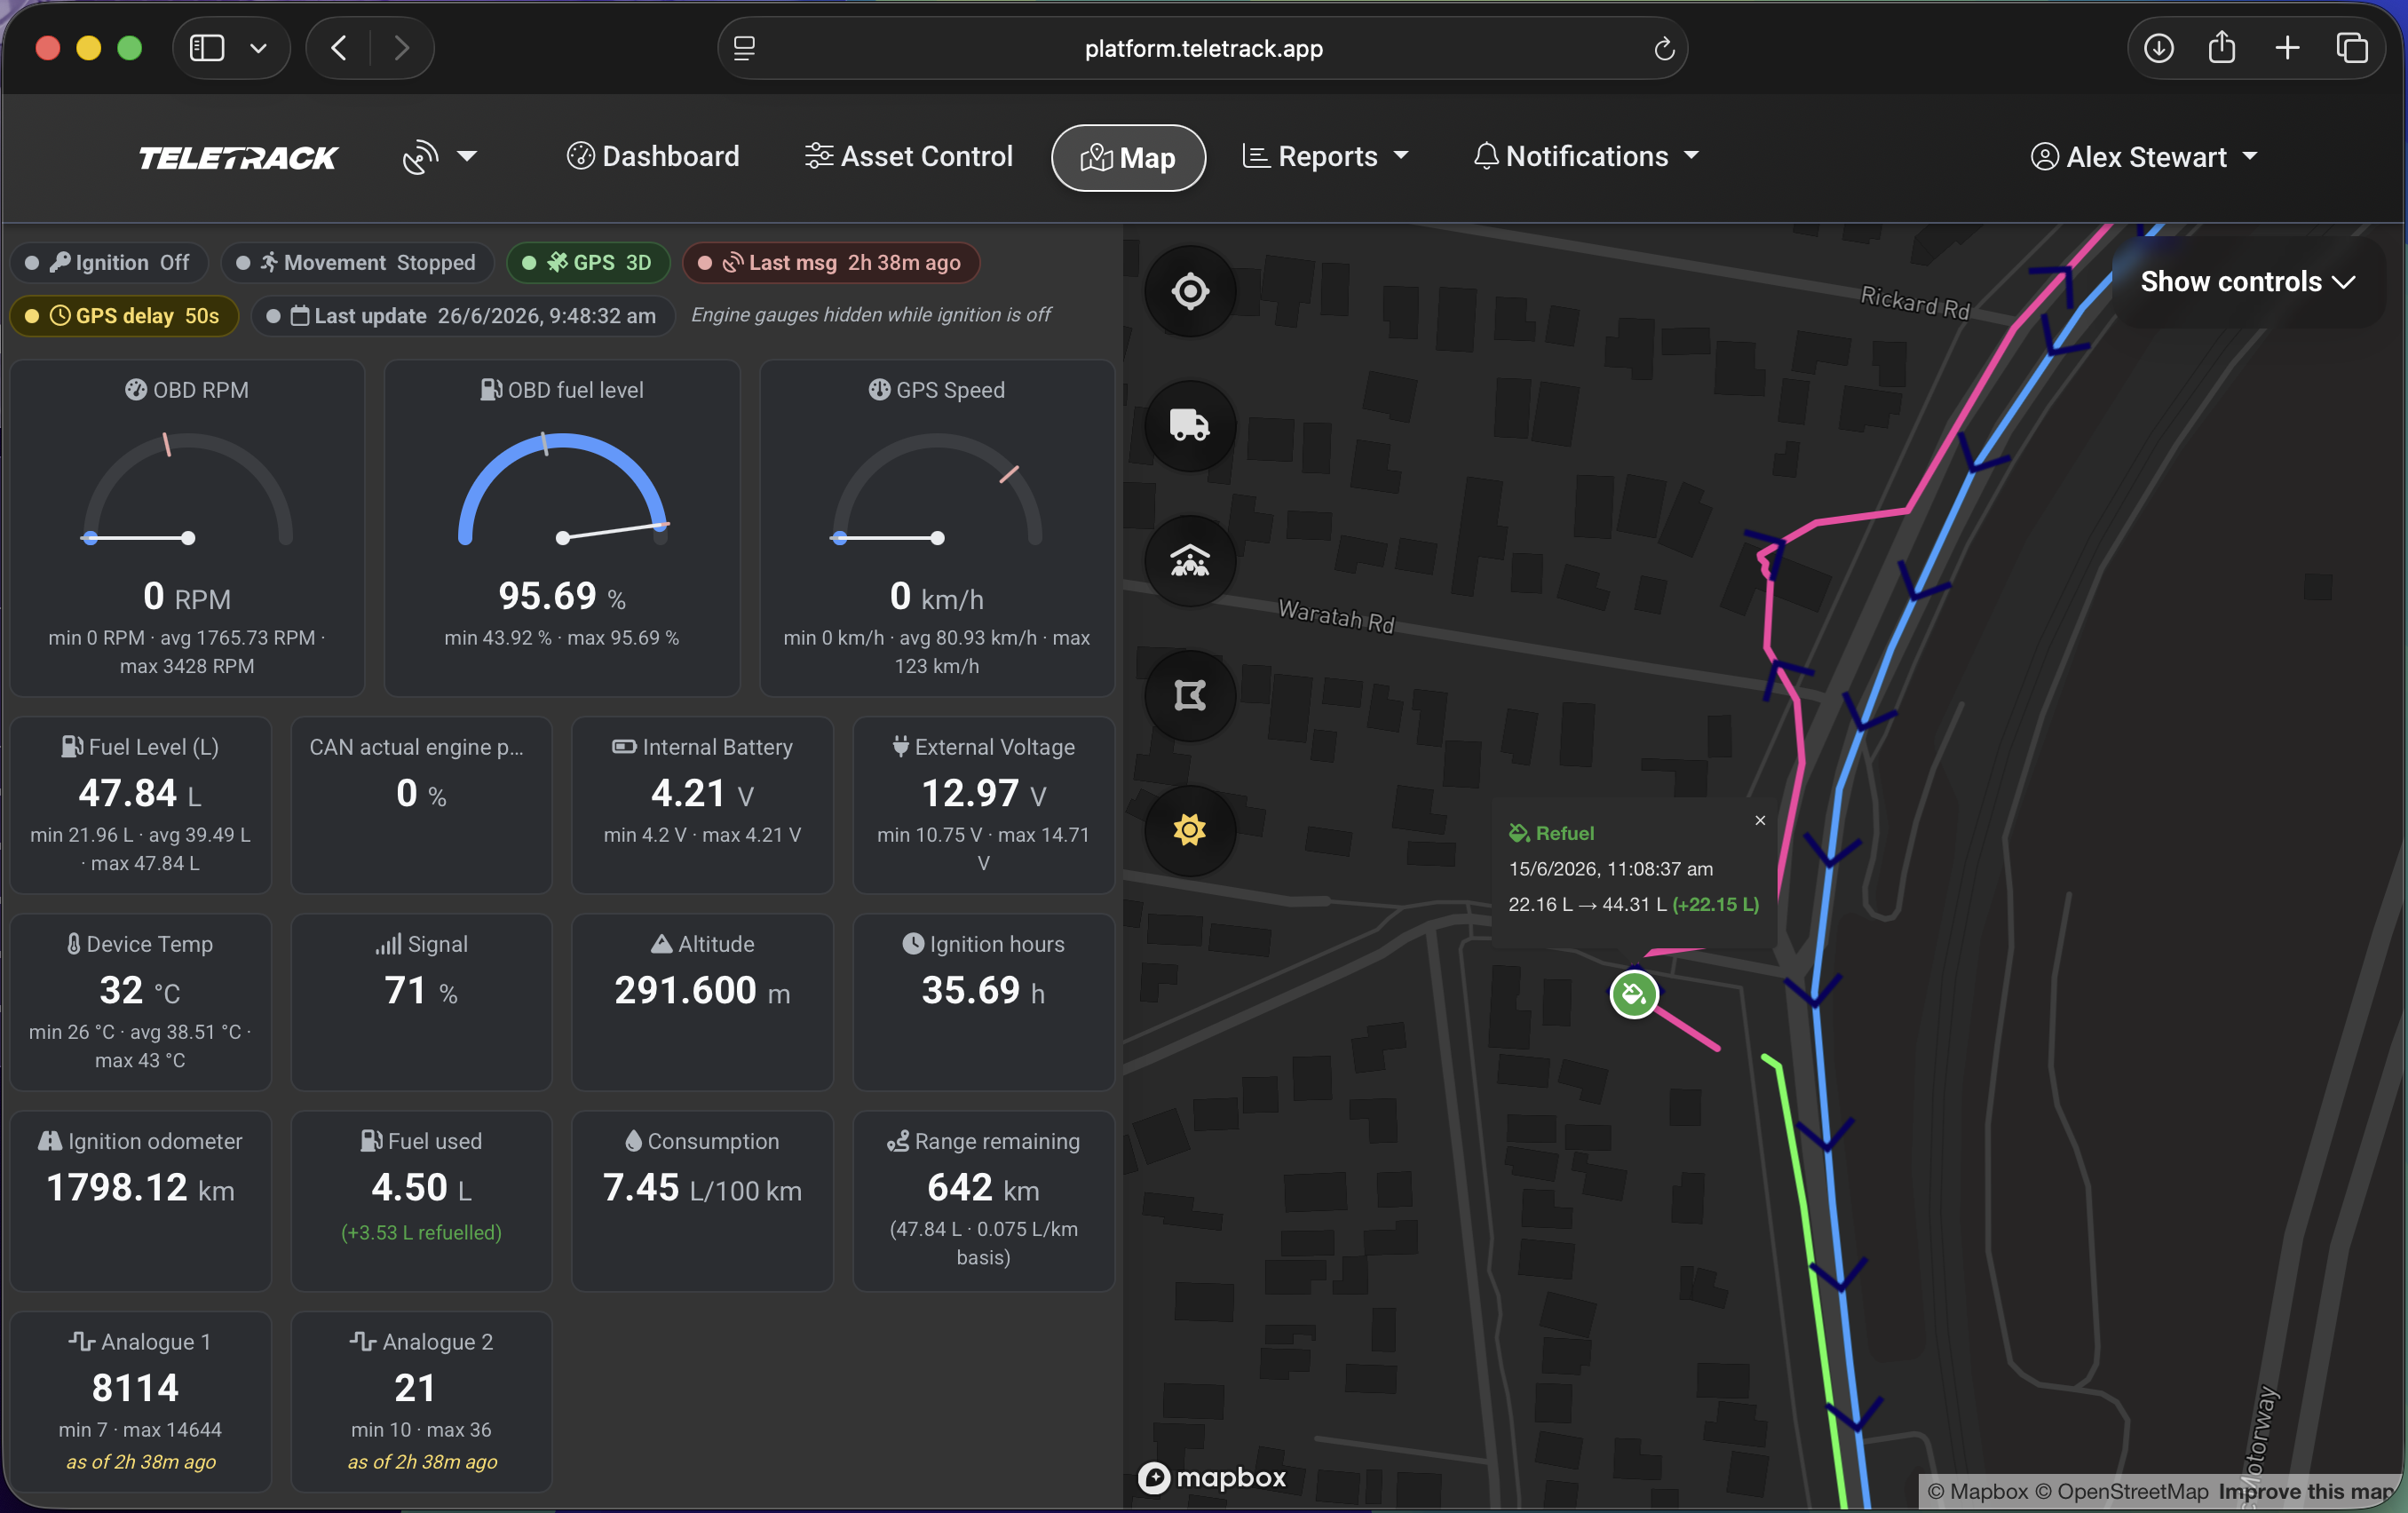
Task: Click the Safari sidebar toggle icon
Action: (x=207, y=48)
